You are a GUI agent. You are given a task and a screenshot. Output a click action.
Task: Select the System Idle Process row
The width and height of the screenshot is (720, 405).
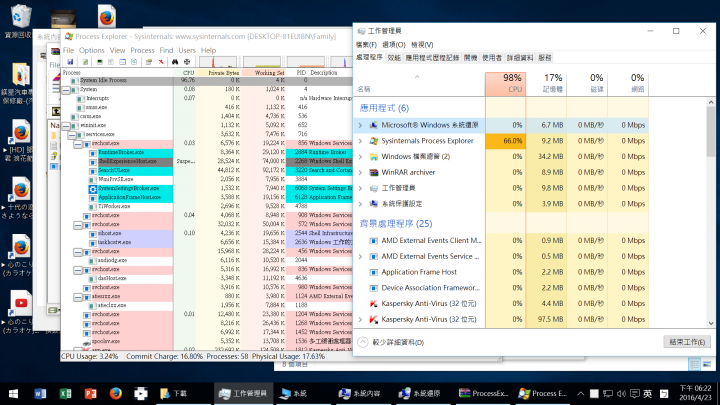pyautogui.click(x=207, y=80)
